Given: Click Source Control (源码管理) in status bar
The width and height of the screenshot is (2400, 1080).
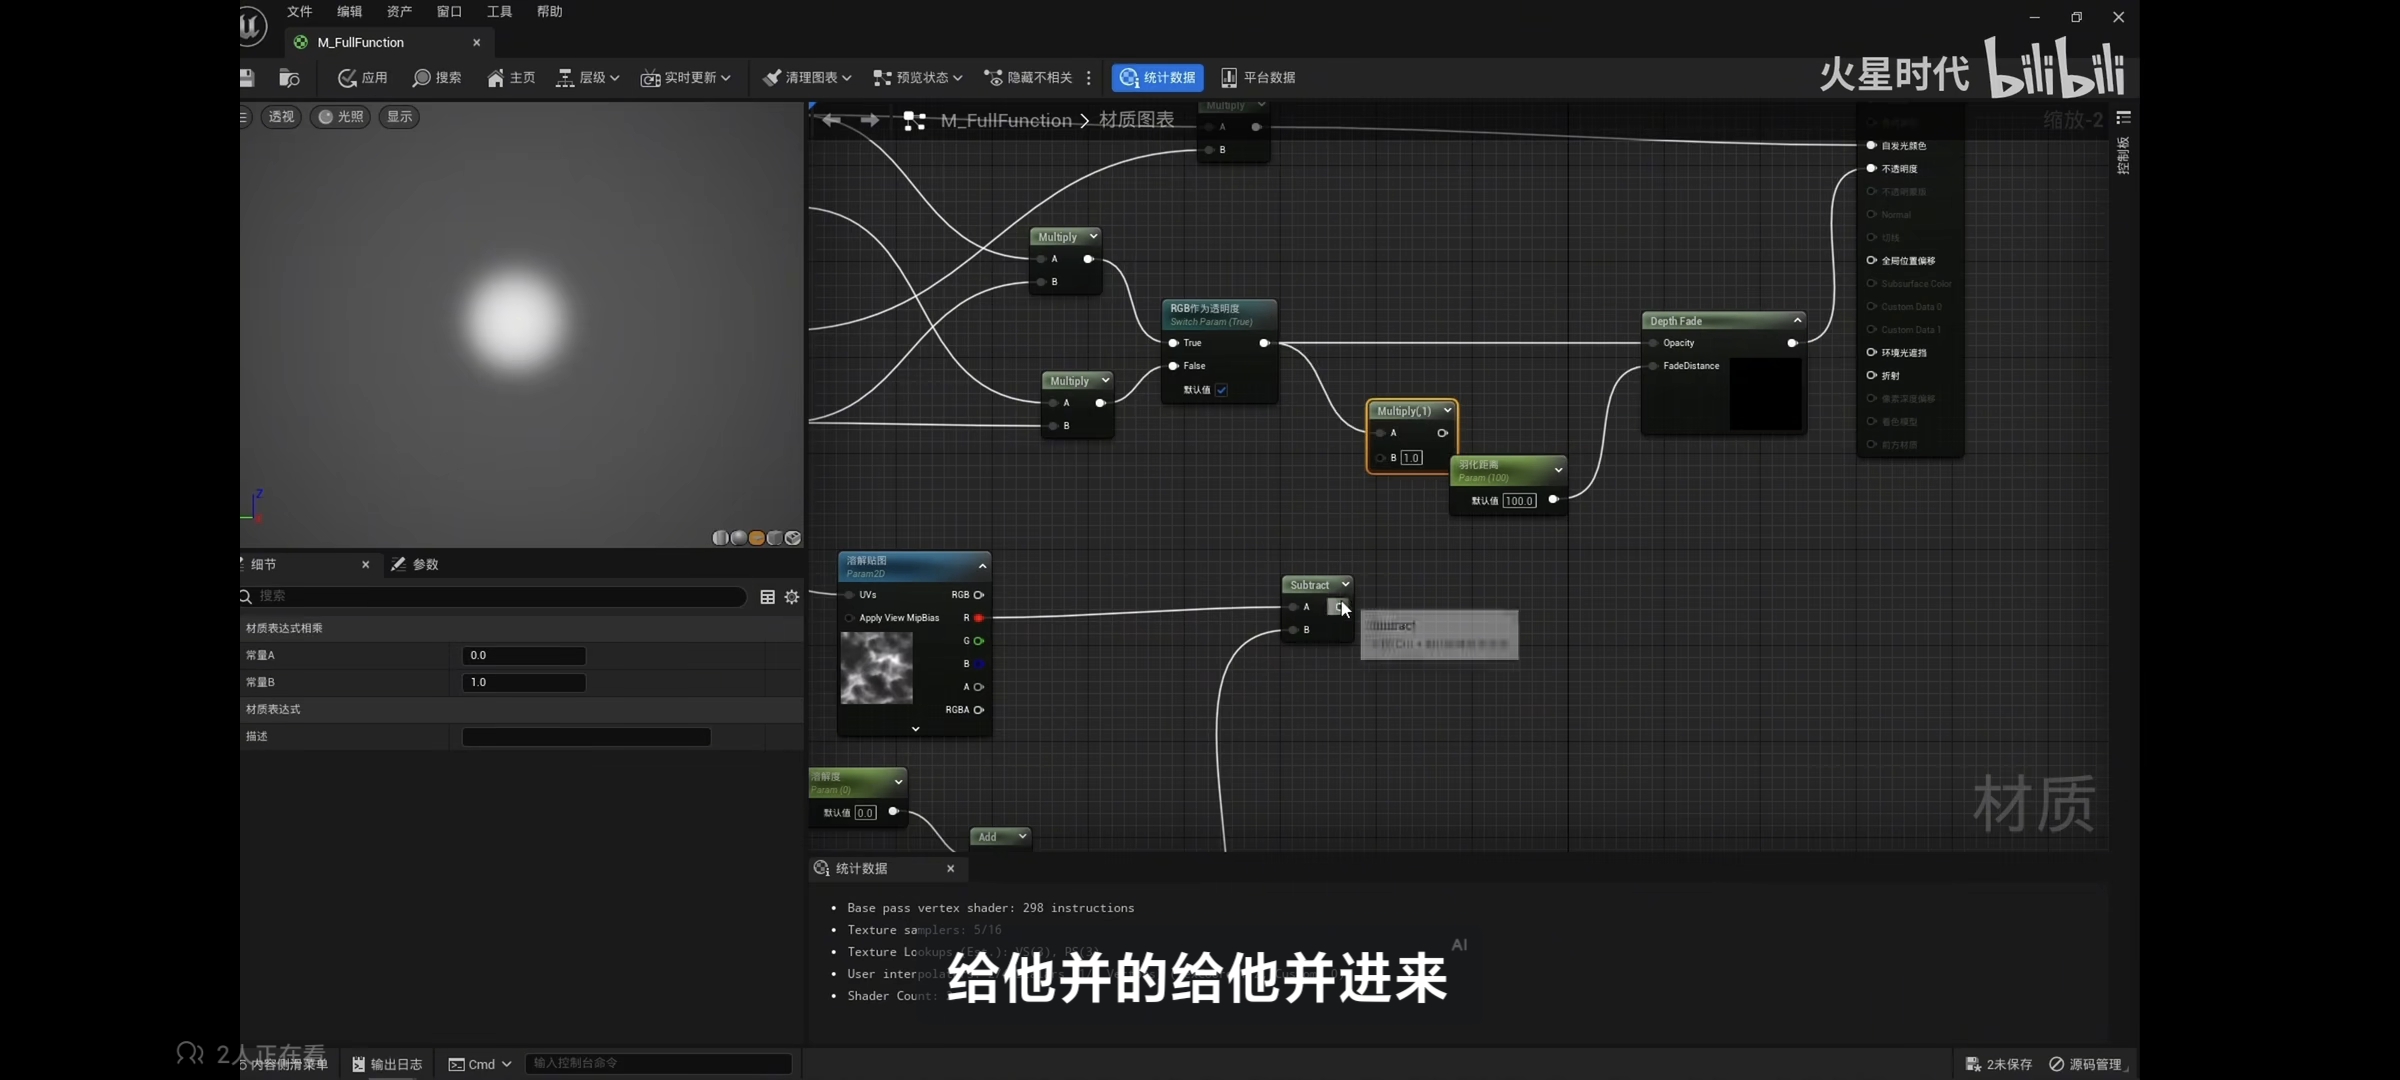Looking at the screenshot, I should click(x=2086, y=1064).
